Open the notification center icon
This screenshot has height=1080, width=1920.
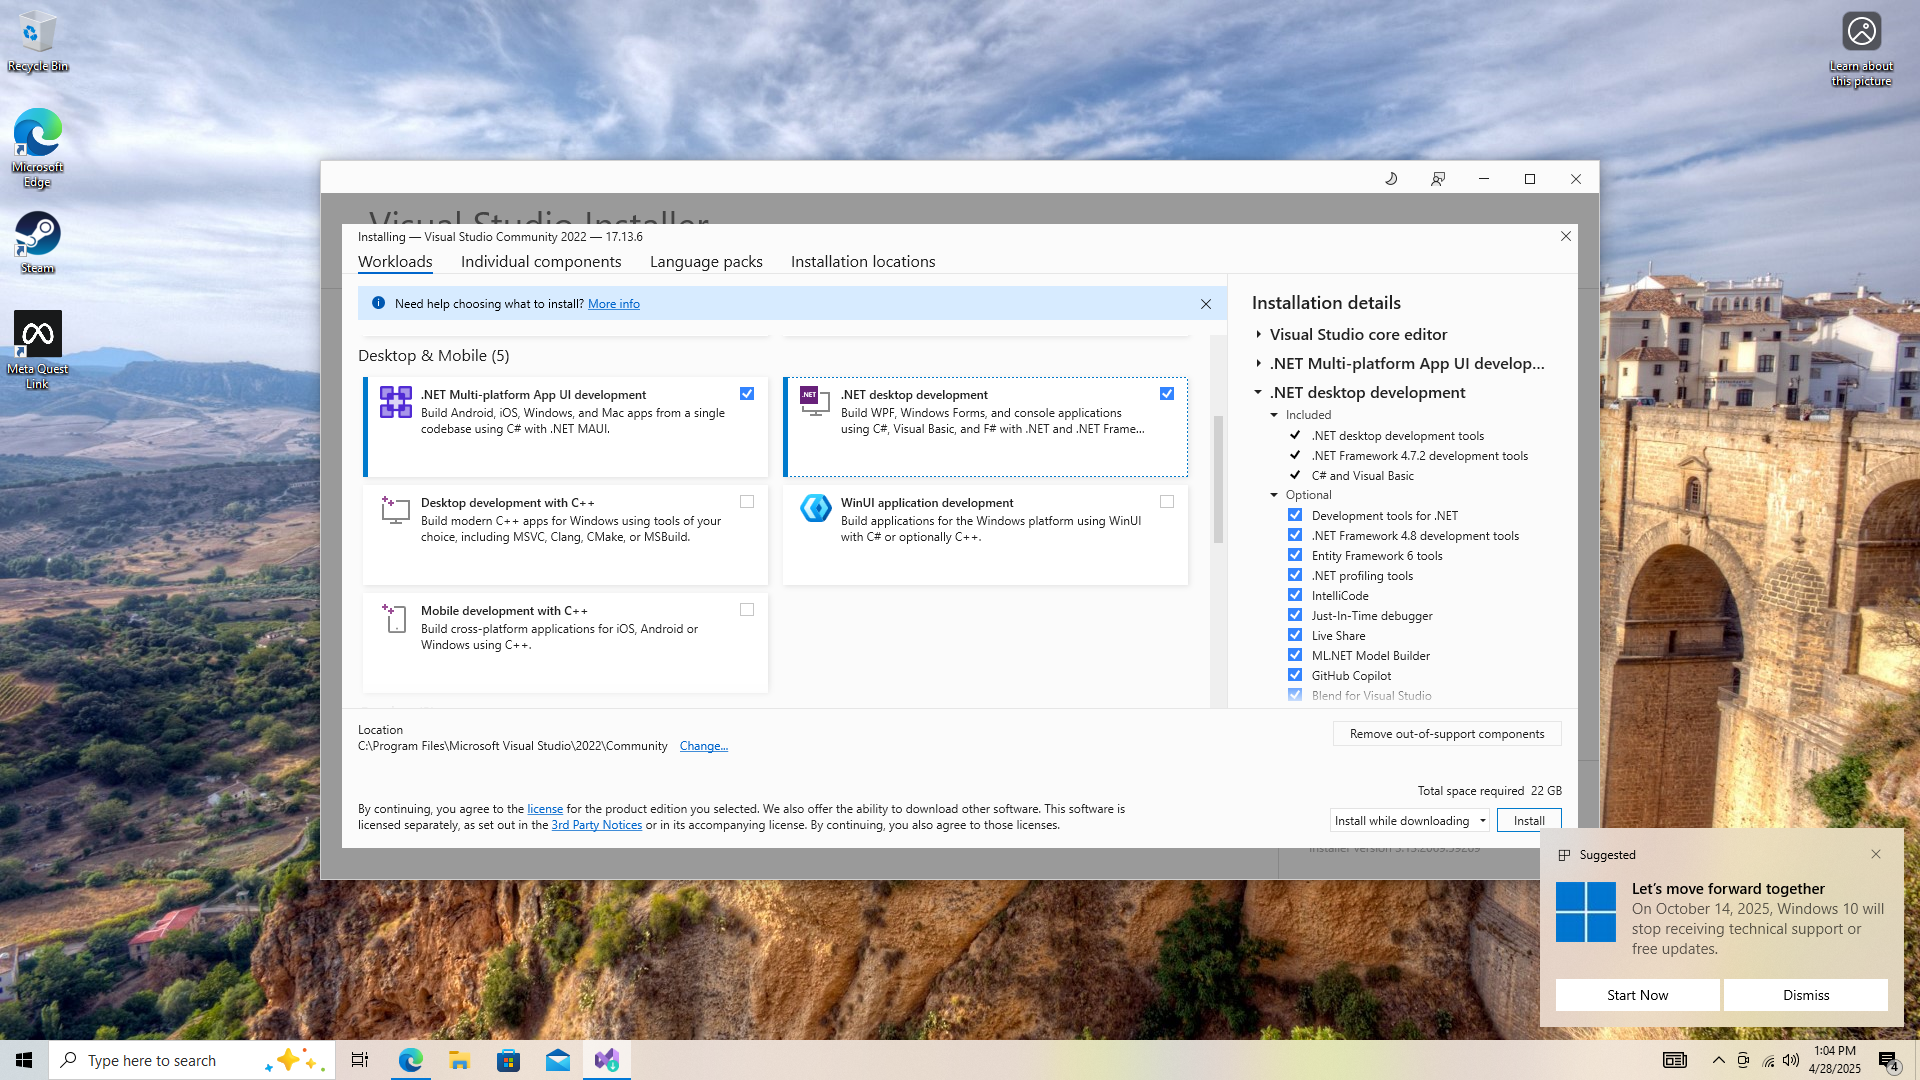click(x=1888, y=1061)
